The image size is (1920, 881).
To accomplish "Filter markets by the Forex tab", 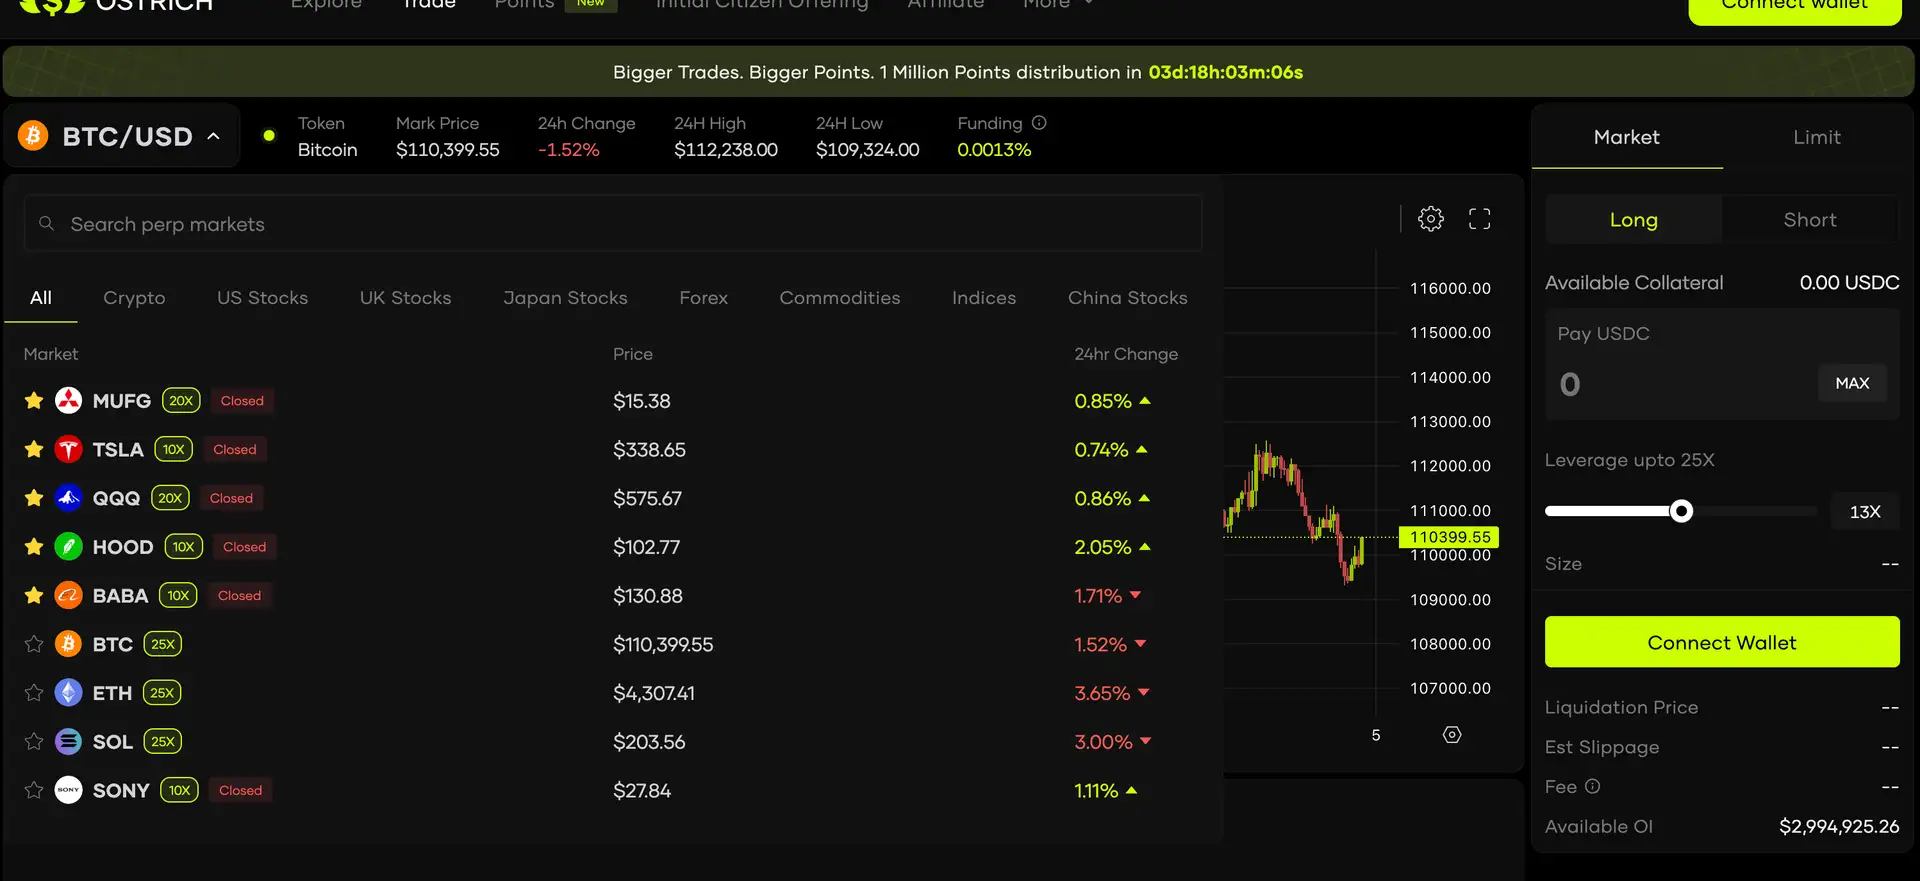I will 703,298.
